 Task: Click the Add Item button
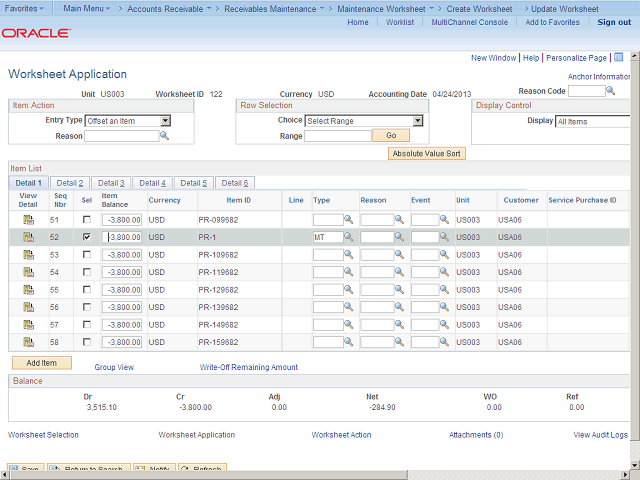pos(41,363)
